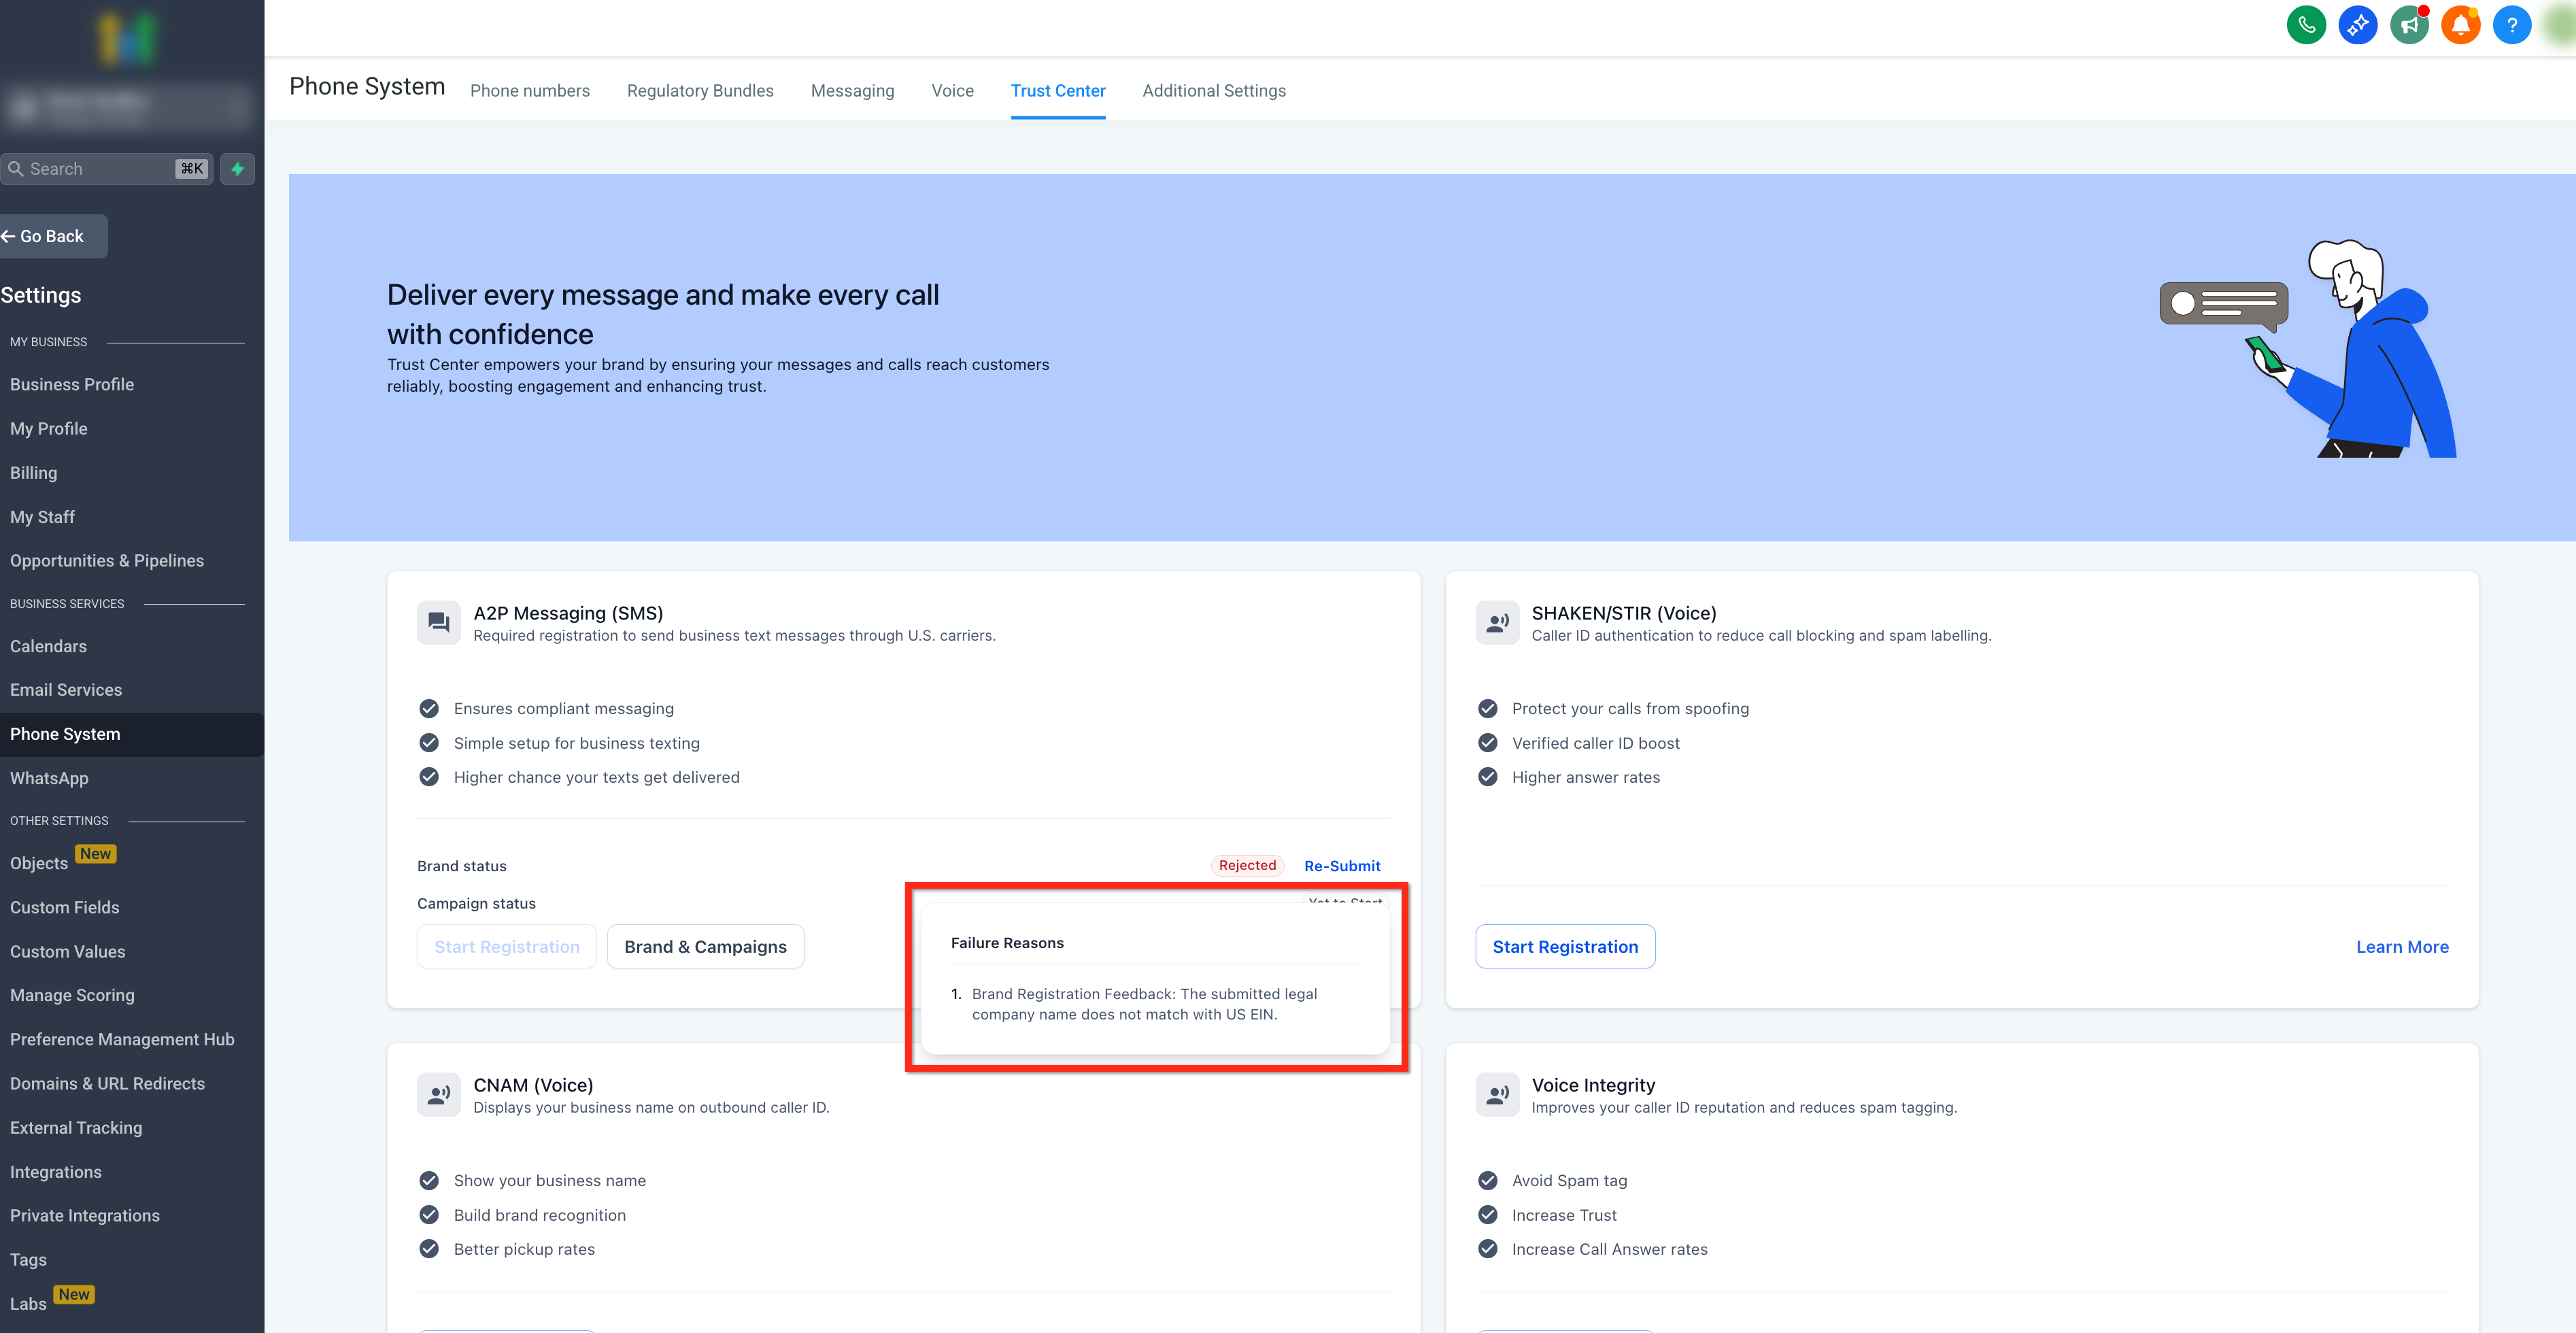Open the Regulatory Bundles tab

tap(700, 91)
